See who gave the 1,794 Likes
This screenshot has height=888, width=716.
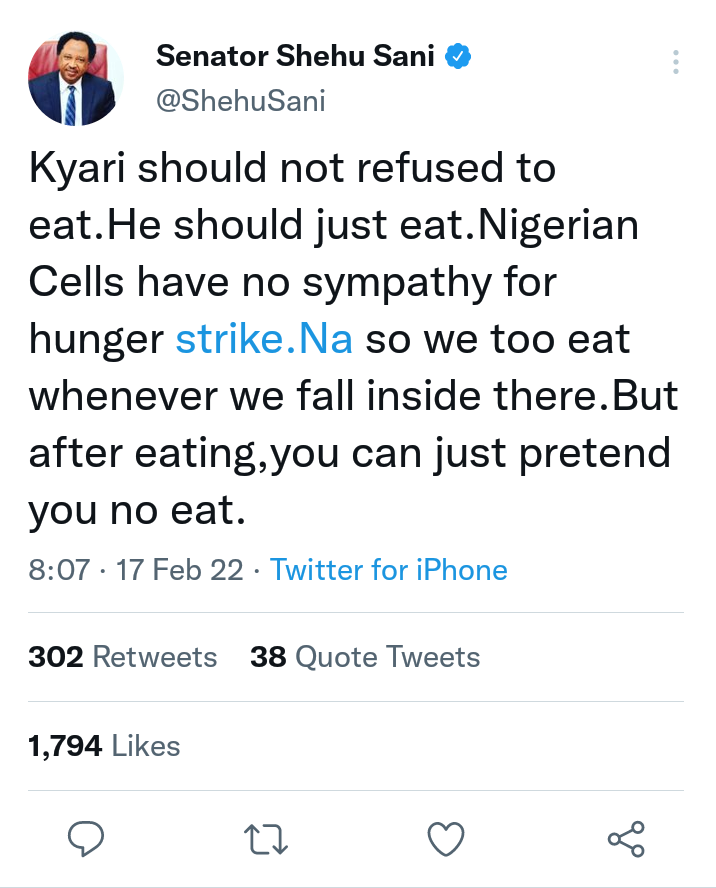coord(104,746)
